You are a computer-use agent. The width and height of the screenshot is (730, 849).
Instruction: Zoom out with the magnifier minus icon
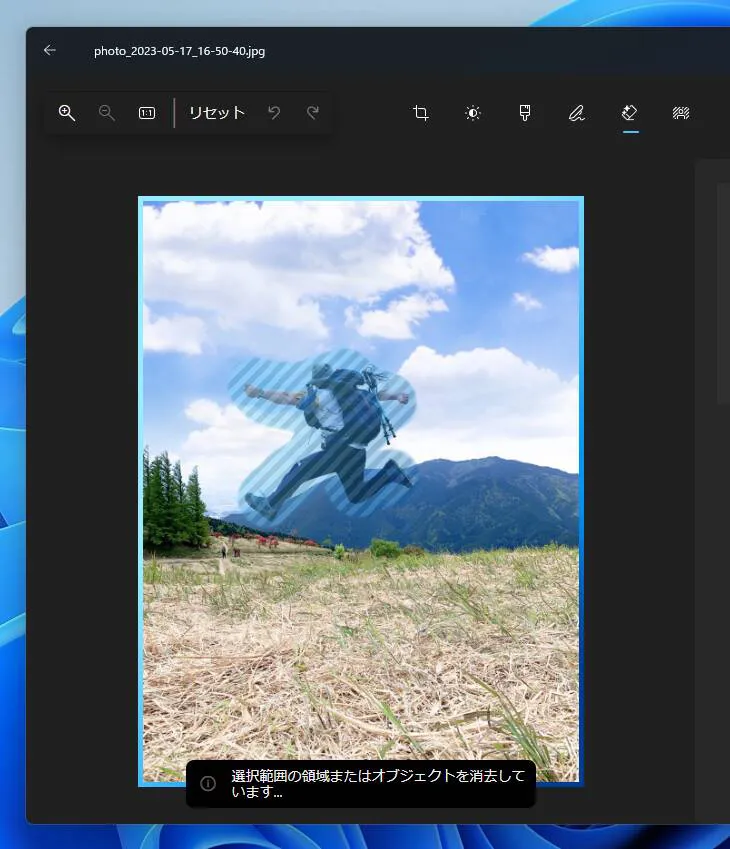point(107,113)
